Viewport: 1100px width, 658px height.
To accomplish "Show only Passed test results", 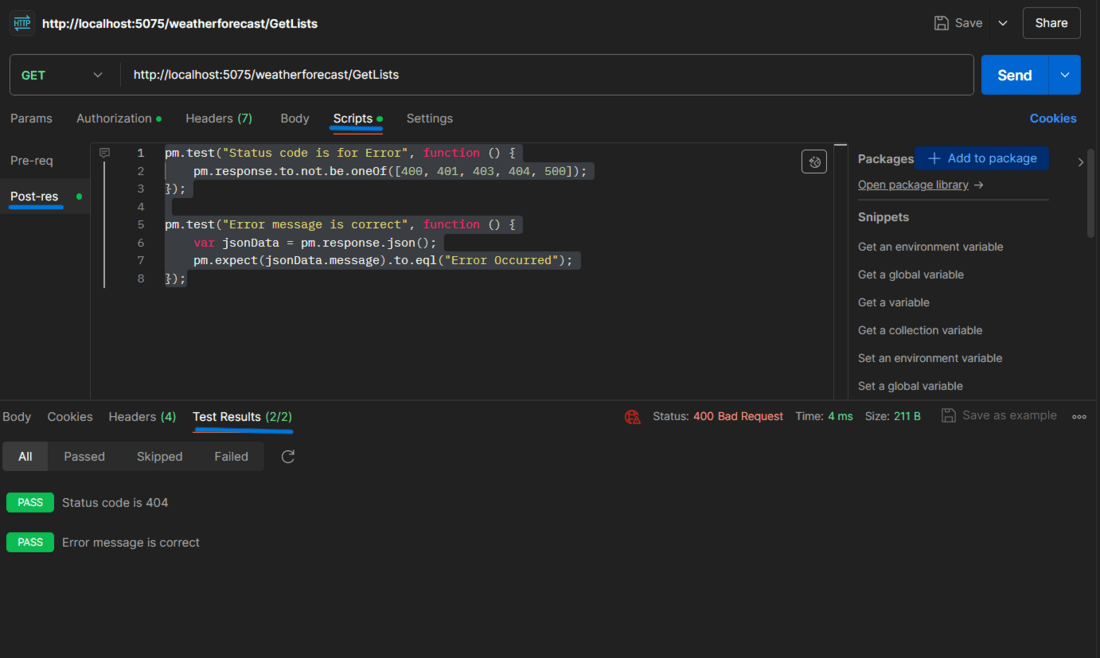I will 84,457.
